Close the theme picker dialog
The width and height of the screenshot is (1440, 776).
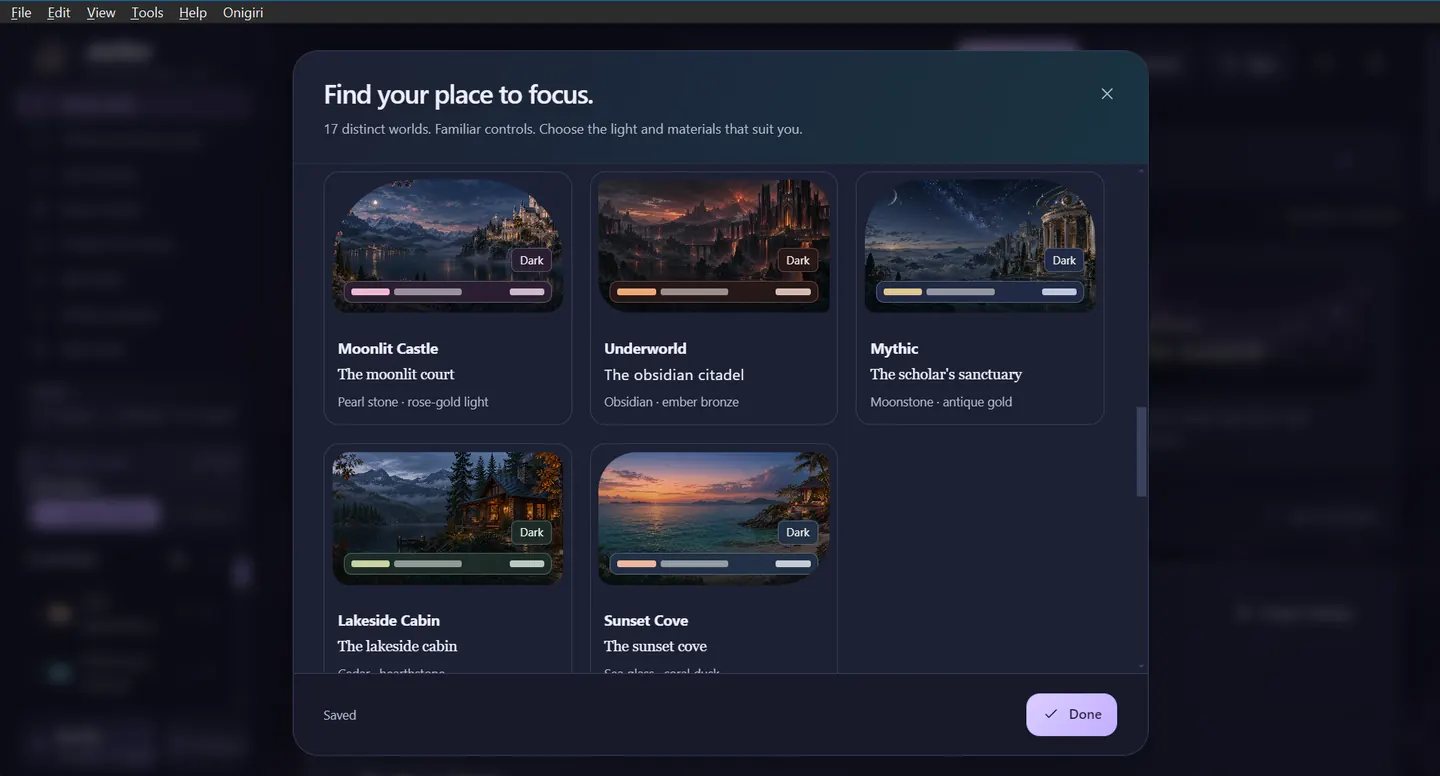click(1107, 94)
